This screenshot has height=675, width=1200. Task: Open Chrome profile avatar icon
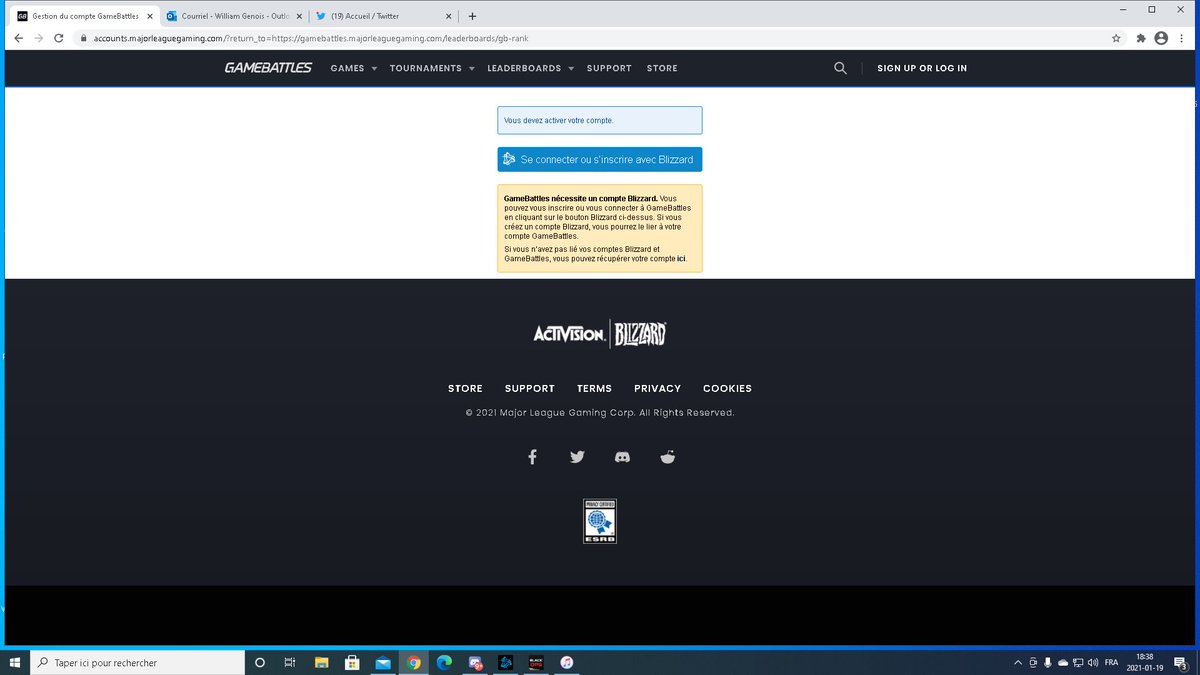1161,38
